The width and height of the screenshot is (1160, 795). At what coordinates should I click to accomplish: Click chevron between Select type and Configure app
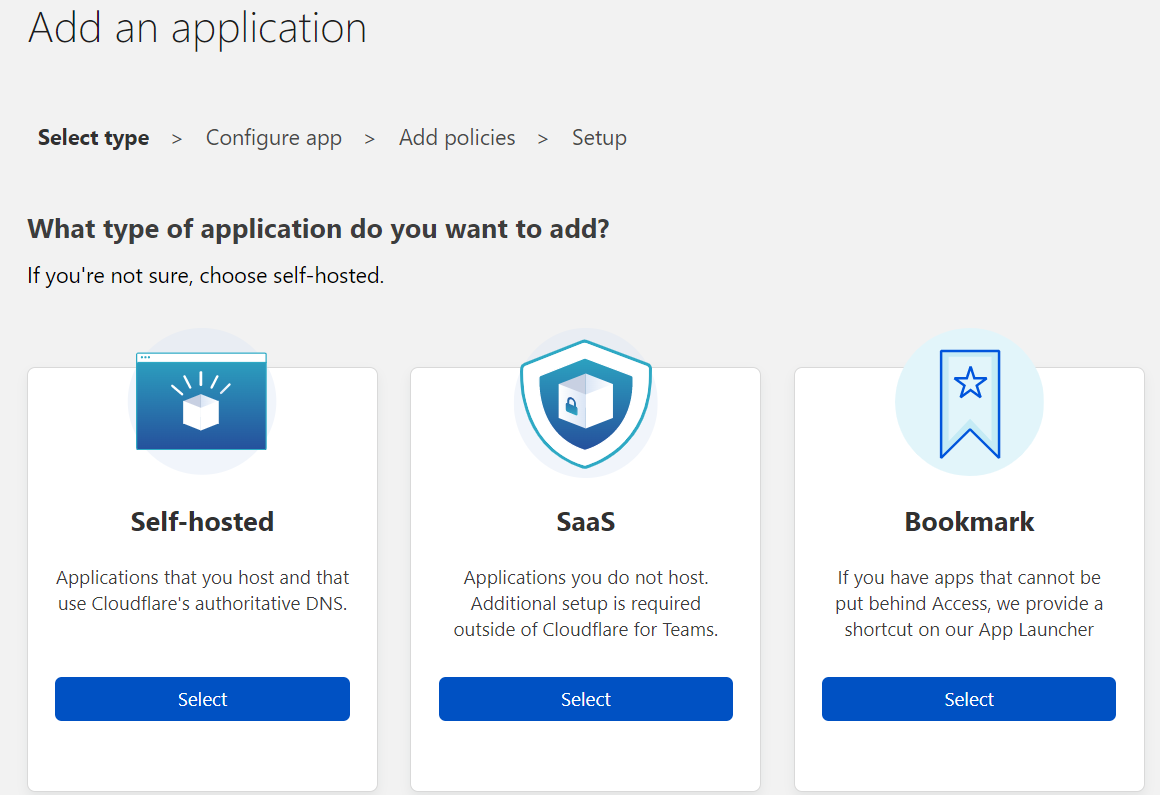click(x=177, y=139)
